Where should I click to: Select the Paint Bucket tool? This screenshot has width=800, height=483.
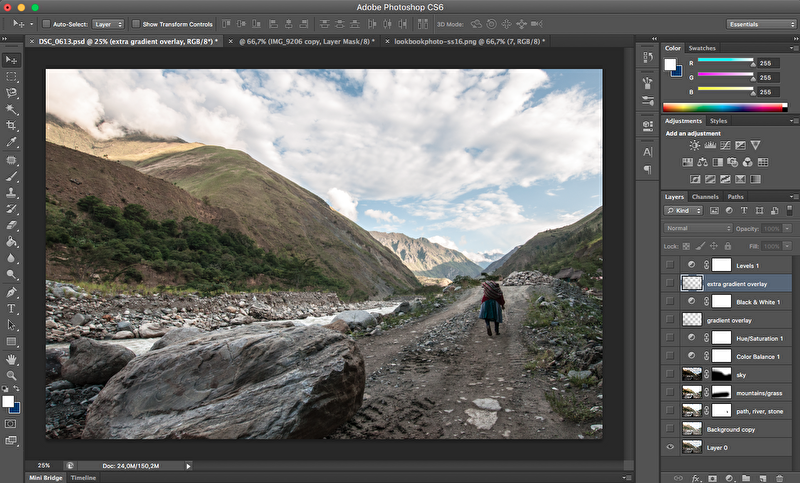[11, 242]
